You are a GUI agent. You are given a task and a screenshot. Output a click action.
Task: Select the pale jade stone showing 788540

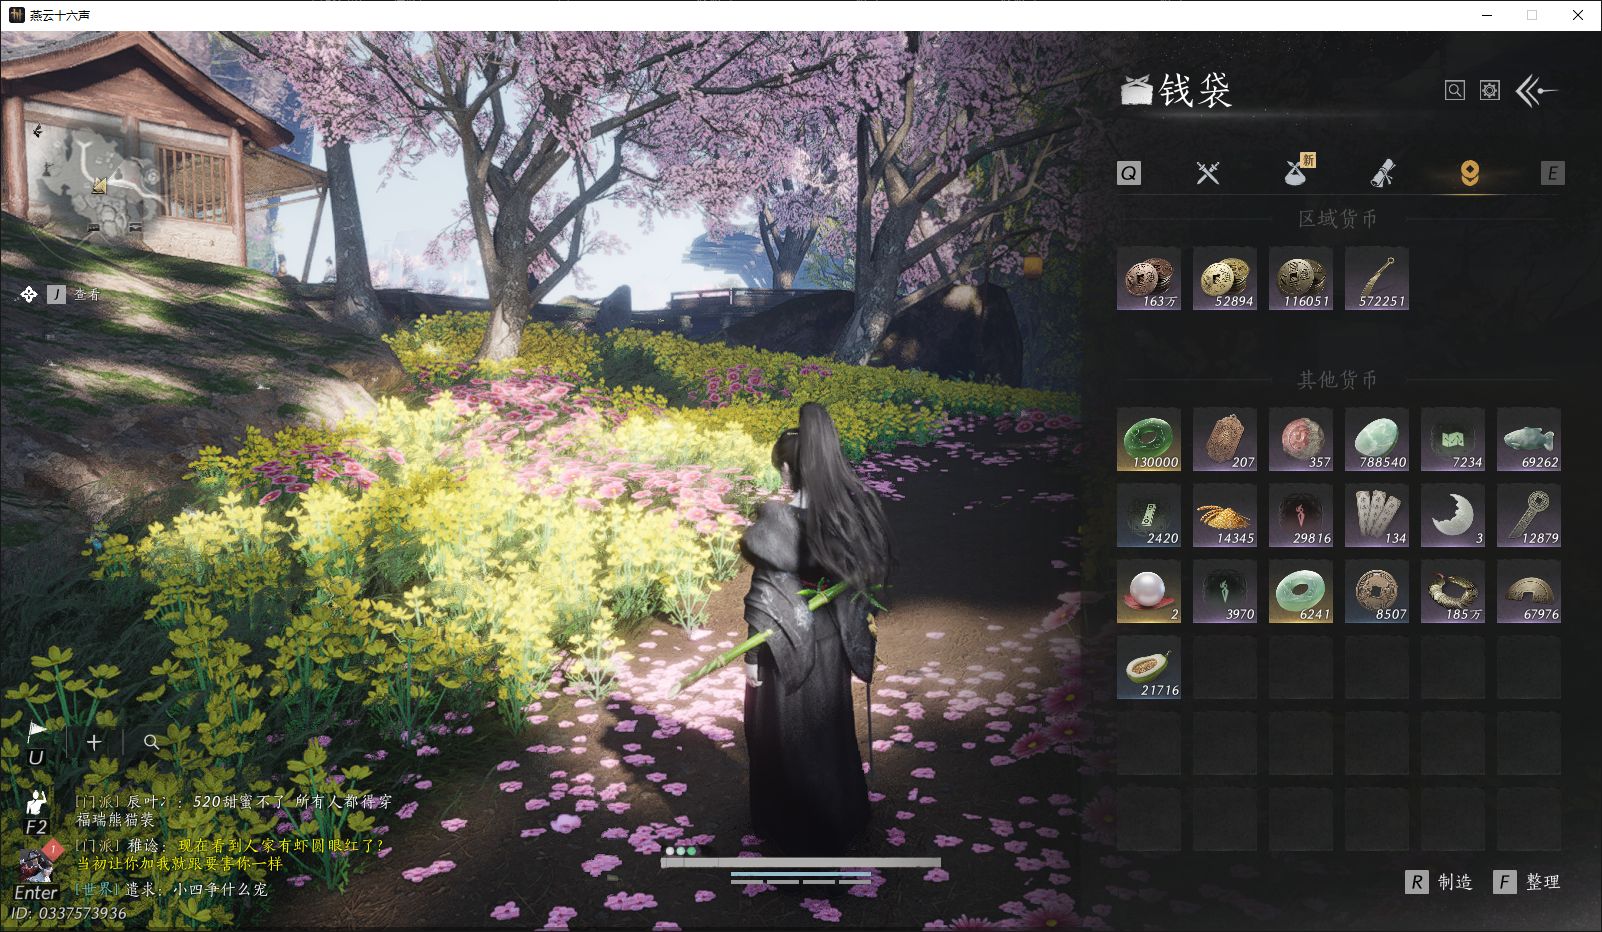click(x=1377, y=439)
